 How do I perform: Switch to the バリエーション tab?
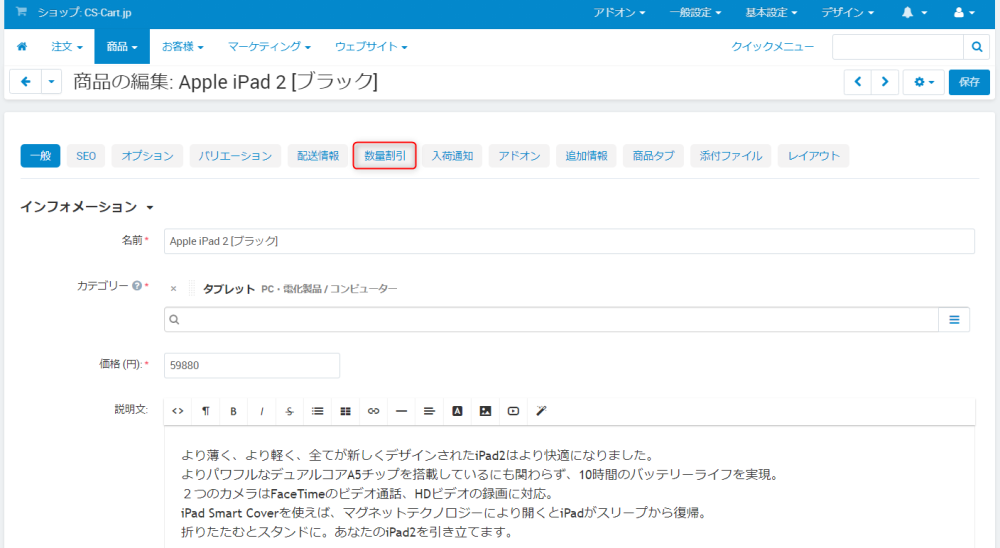click(x=235, y=156)
